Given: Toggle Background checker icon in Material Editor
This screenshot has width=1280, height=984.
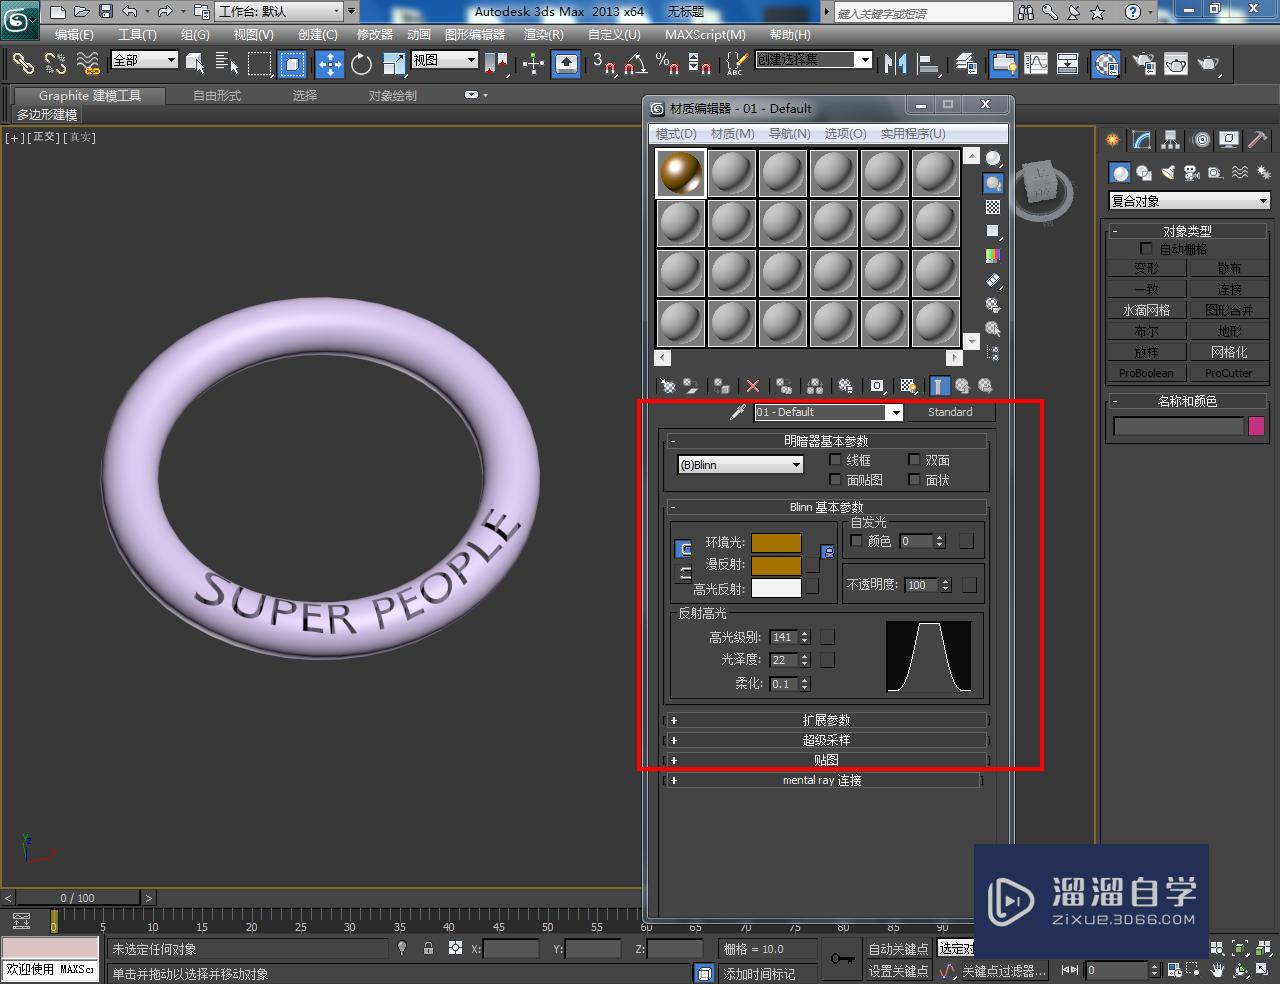Looking at the screenshot, I should pyautogui.click(x=993, y=207).
